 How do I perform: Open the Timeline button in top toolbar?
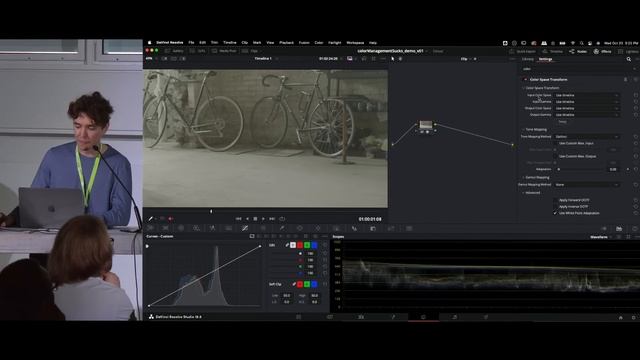(553, 51)
